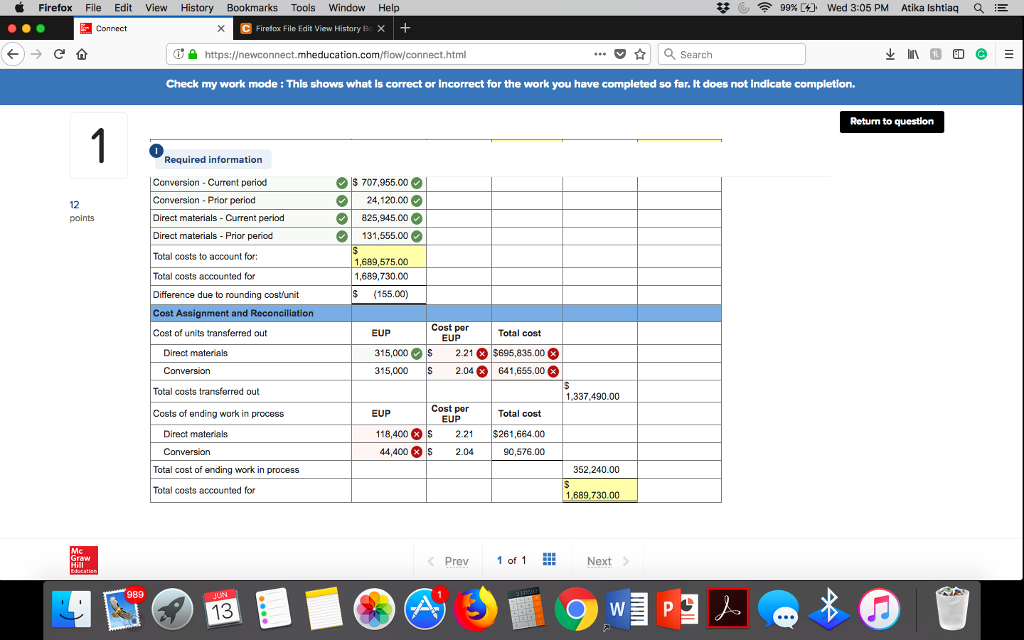Launch Microsoft Word from the dock
The width and height of the screenshot is (1024, 640).
(626, 607)
